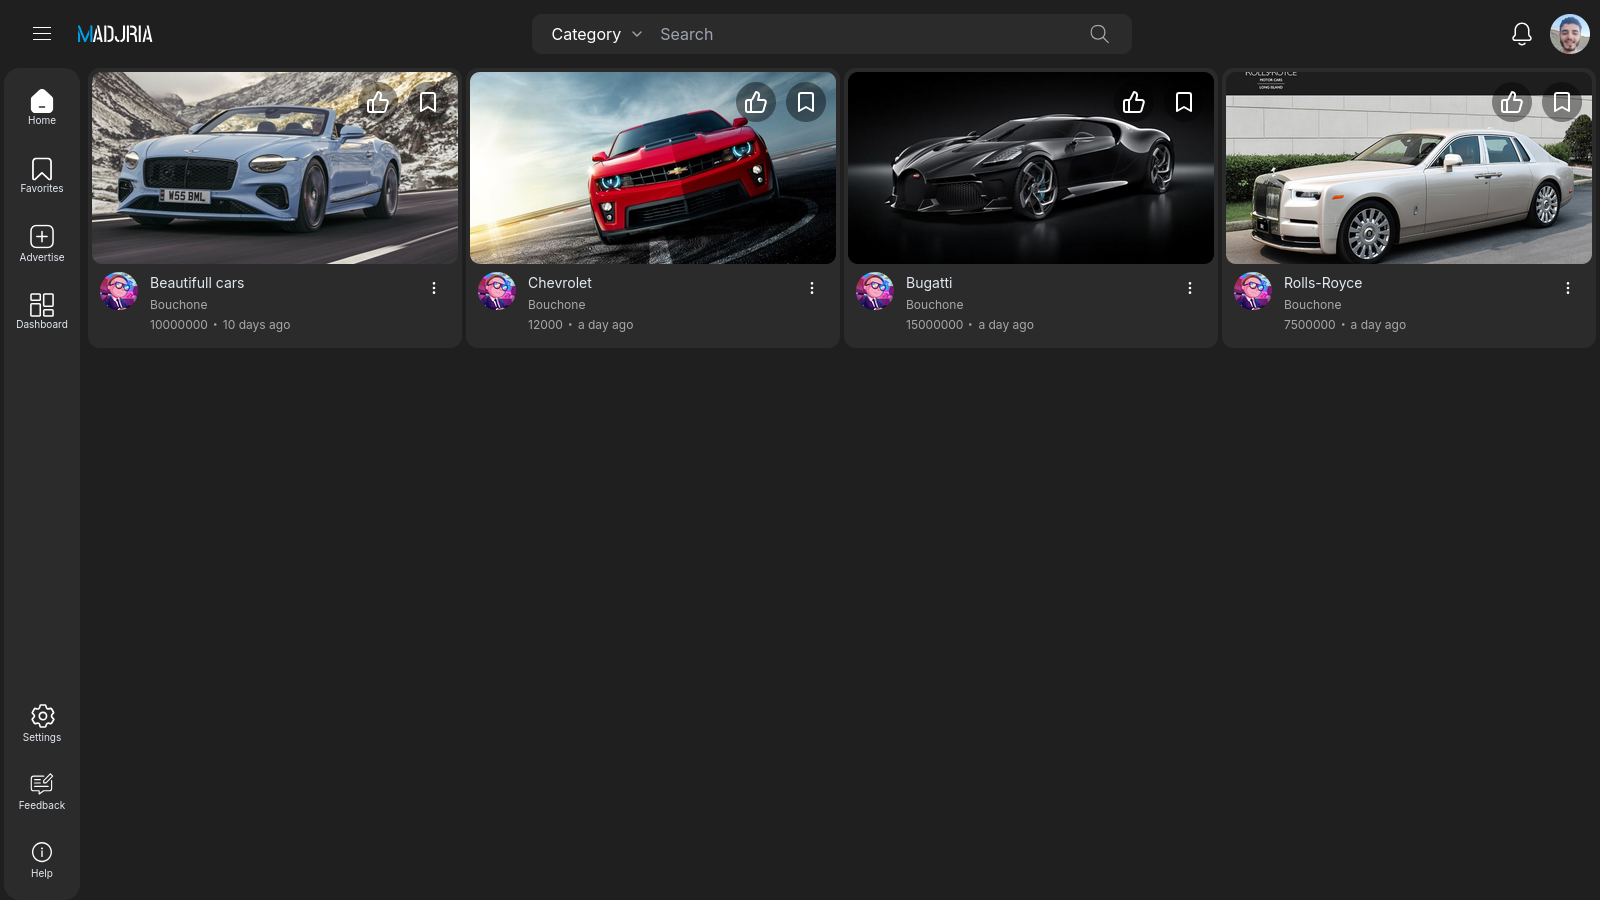The height and width of the screenshot is (900, 1600).
Task: Click the notification bell icon
Action: click(1521, 34)
